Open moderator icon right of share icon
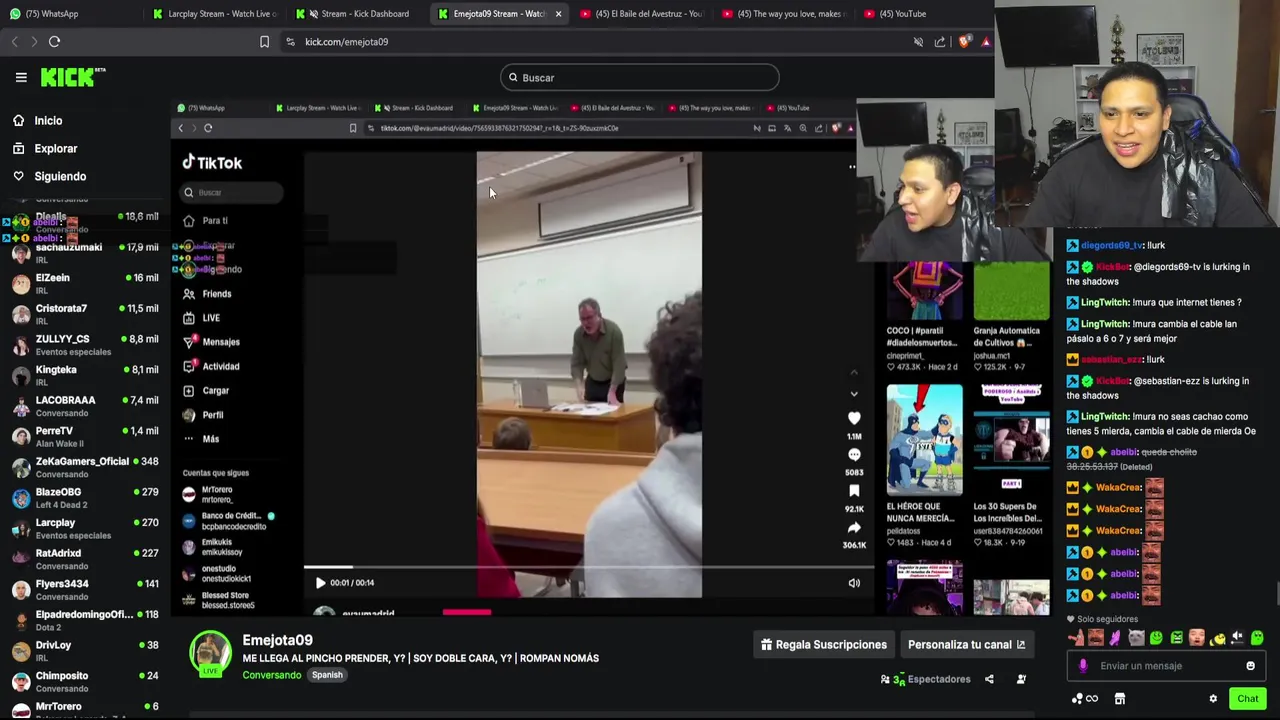 click(x=1021, y=679)
